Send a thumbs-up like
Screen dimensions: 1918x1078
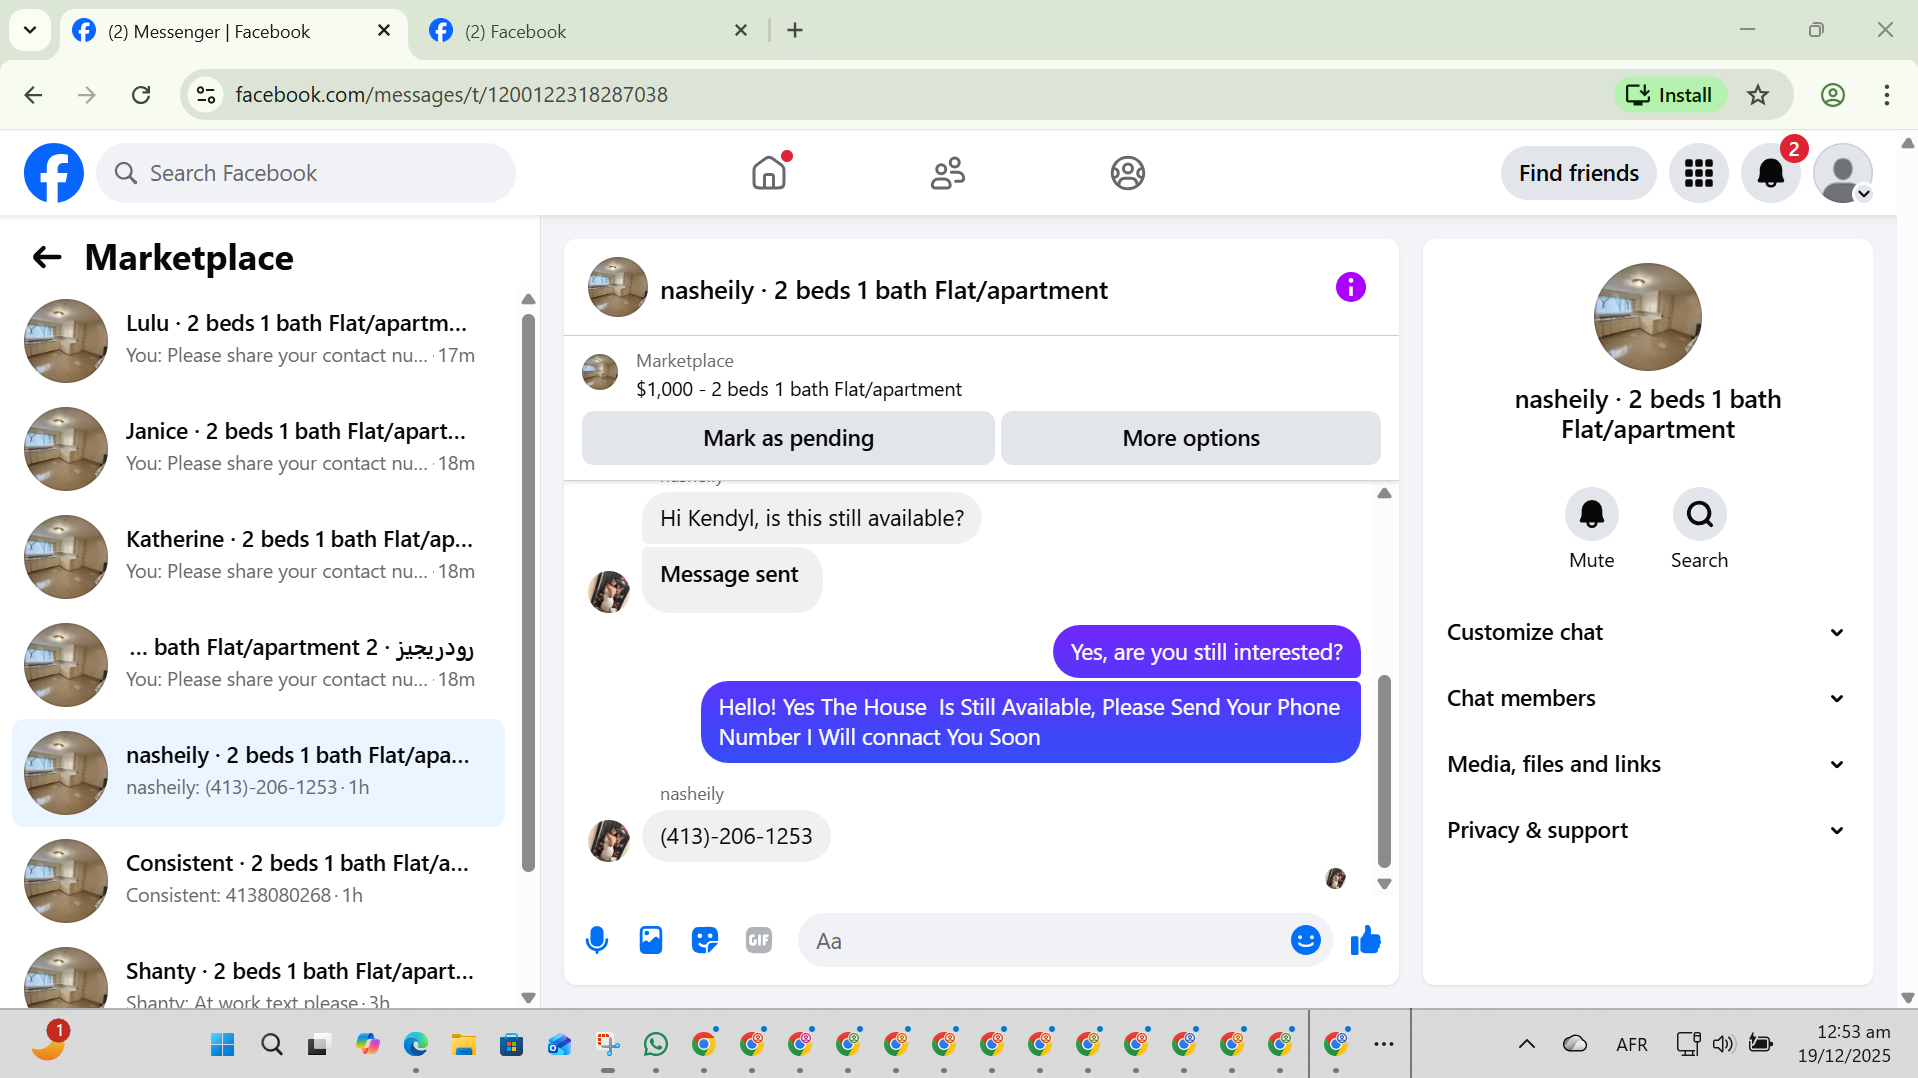[x=1365, y=940]
